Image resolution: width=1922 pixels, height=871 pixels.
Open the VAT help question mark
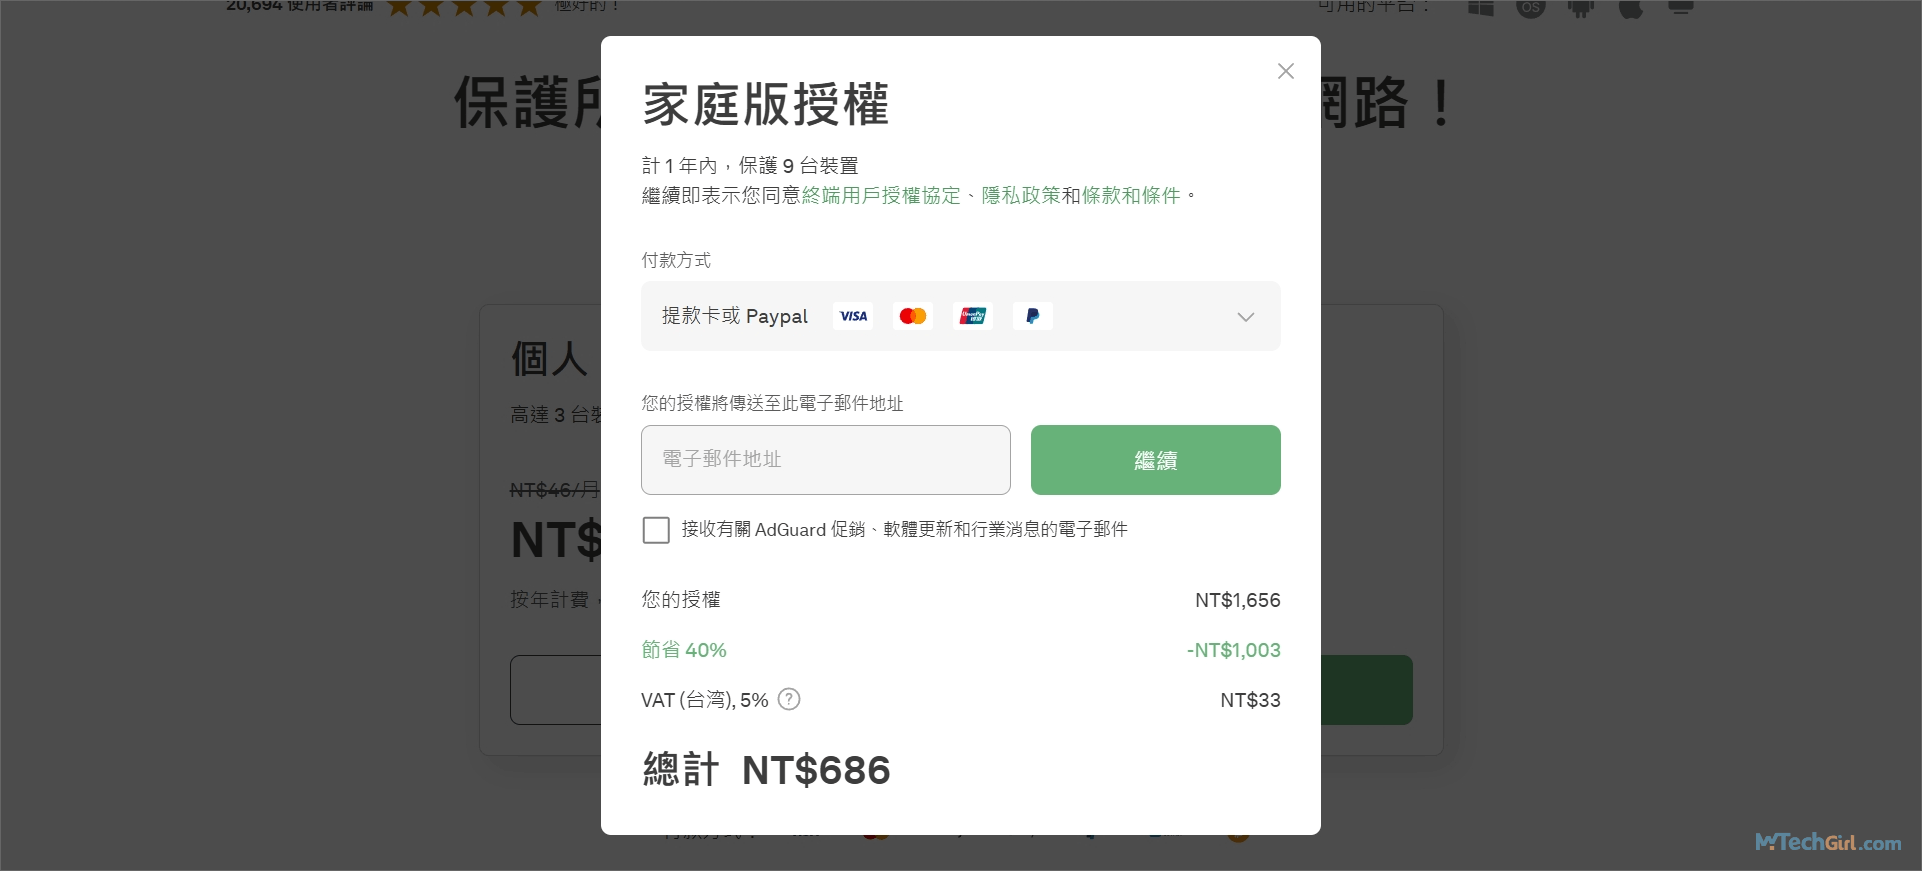tap(789, 699)
